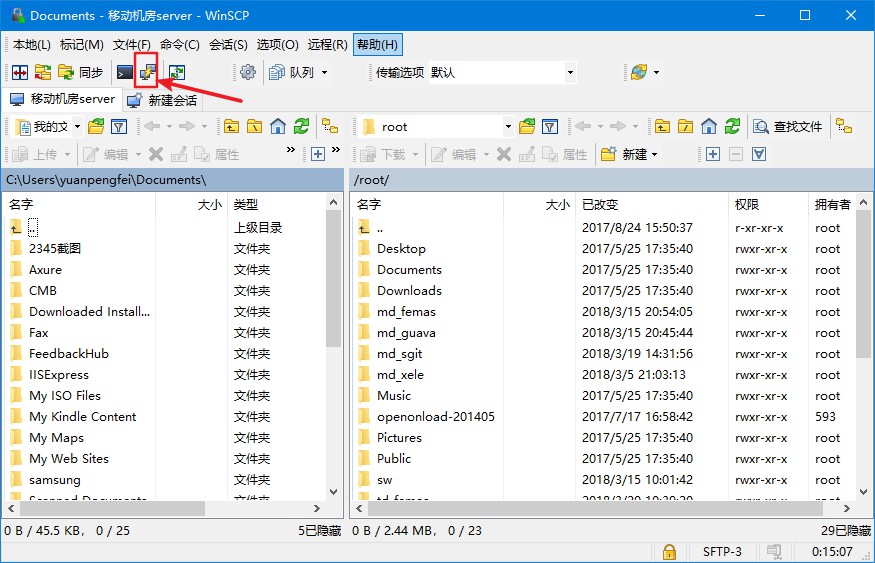Select the md_femas remote folder
This screenshot has width=875, height=563.
click(x=406, y=312)
